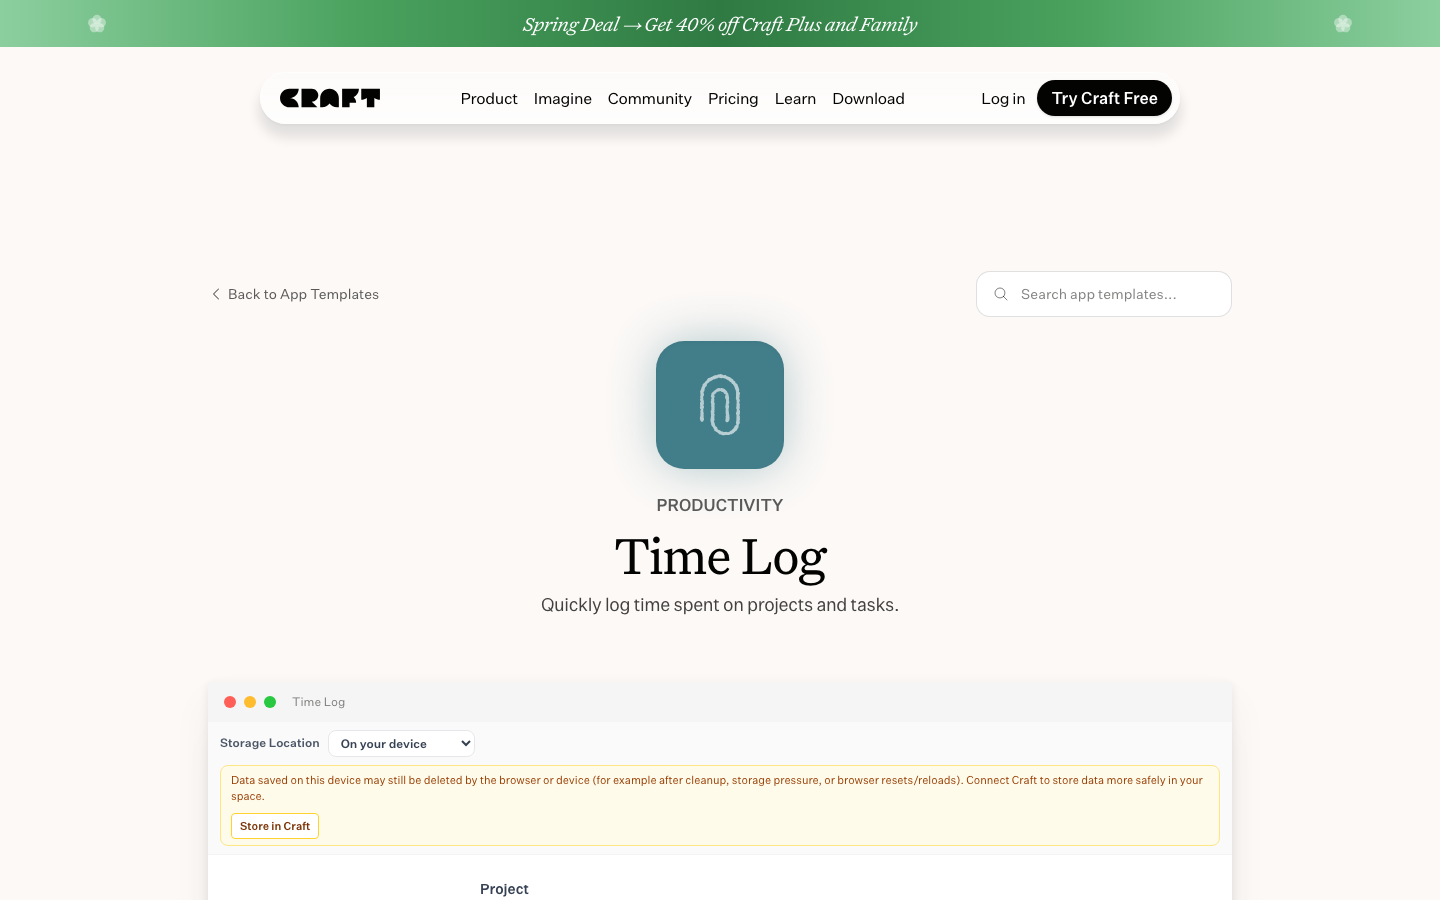Click the back chevron icon beside Back to App Templates
The height and width of the screenshot is (900, 1440).
click(216, 294)
